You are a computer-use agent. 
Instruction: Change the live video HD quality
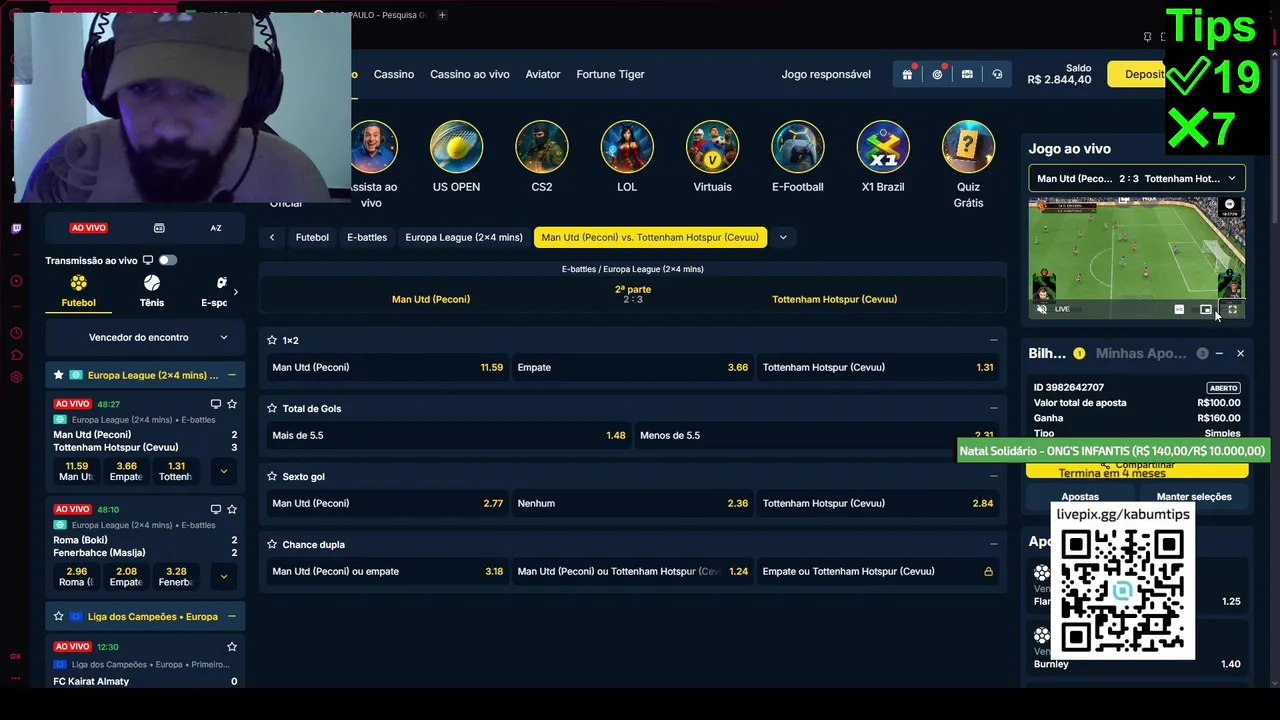[1179, 309]
